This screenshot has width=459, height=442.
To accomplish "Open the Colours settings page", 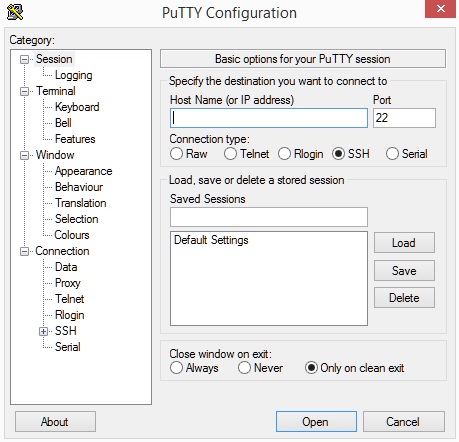I will point(72,235).
